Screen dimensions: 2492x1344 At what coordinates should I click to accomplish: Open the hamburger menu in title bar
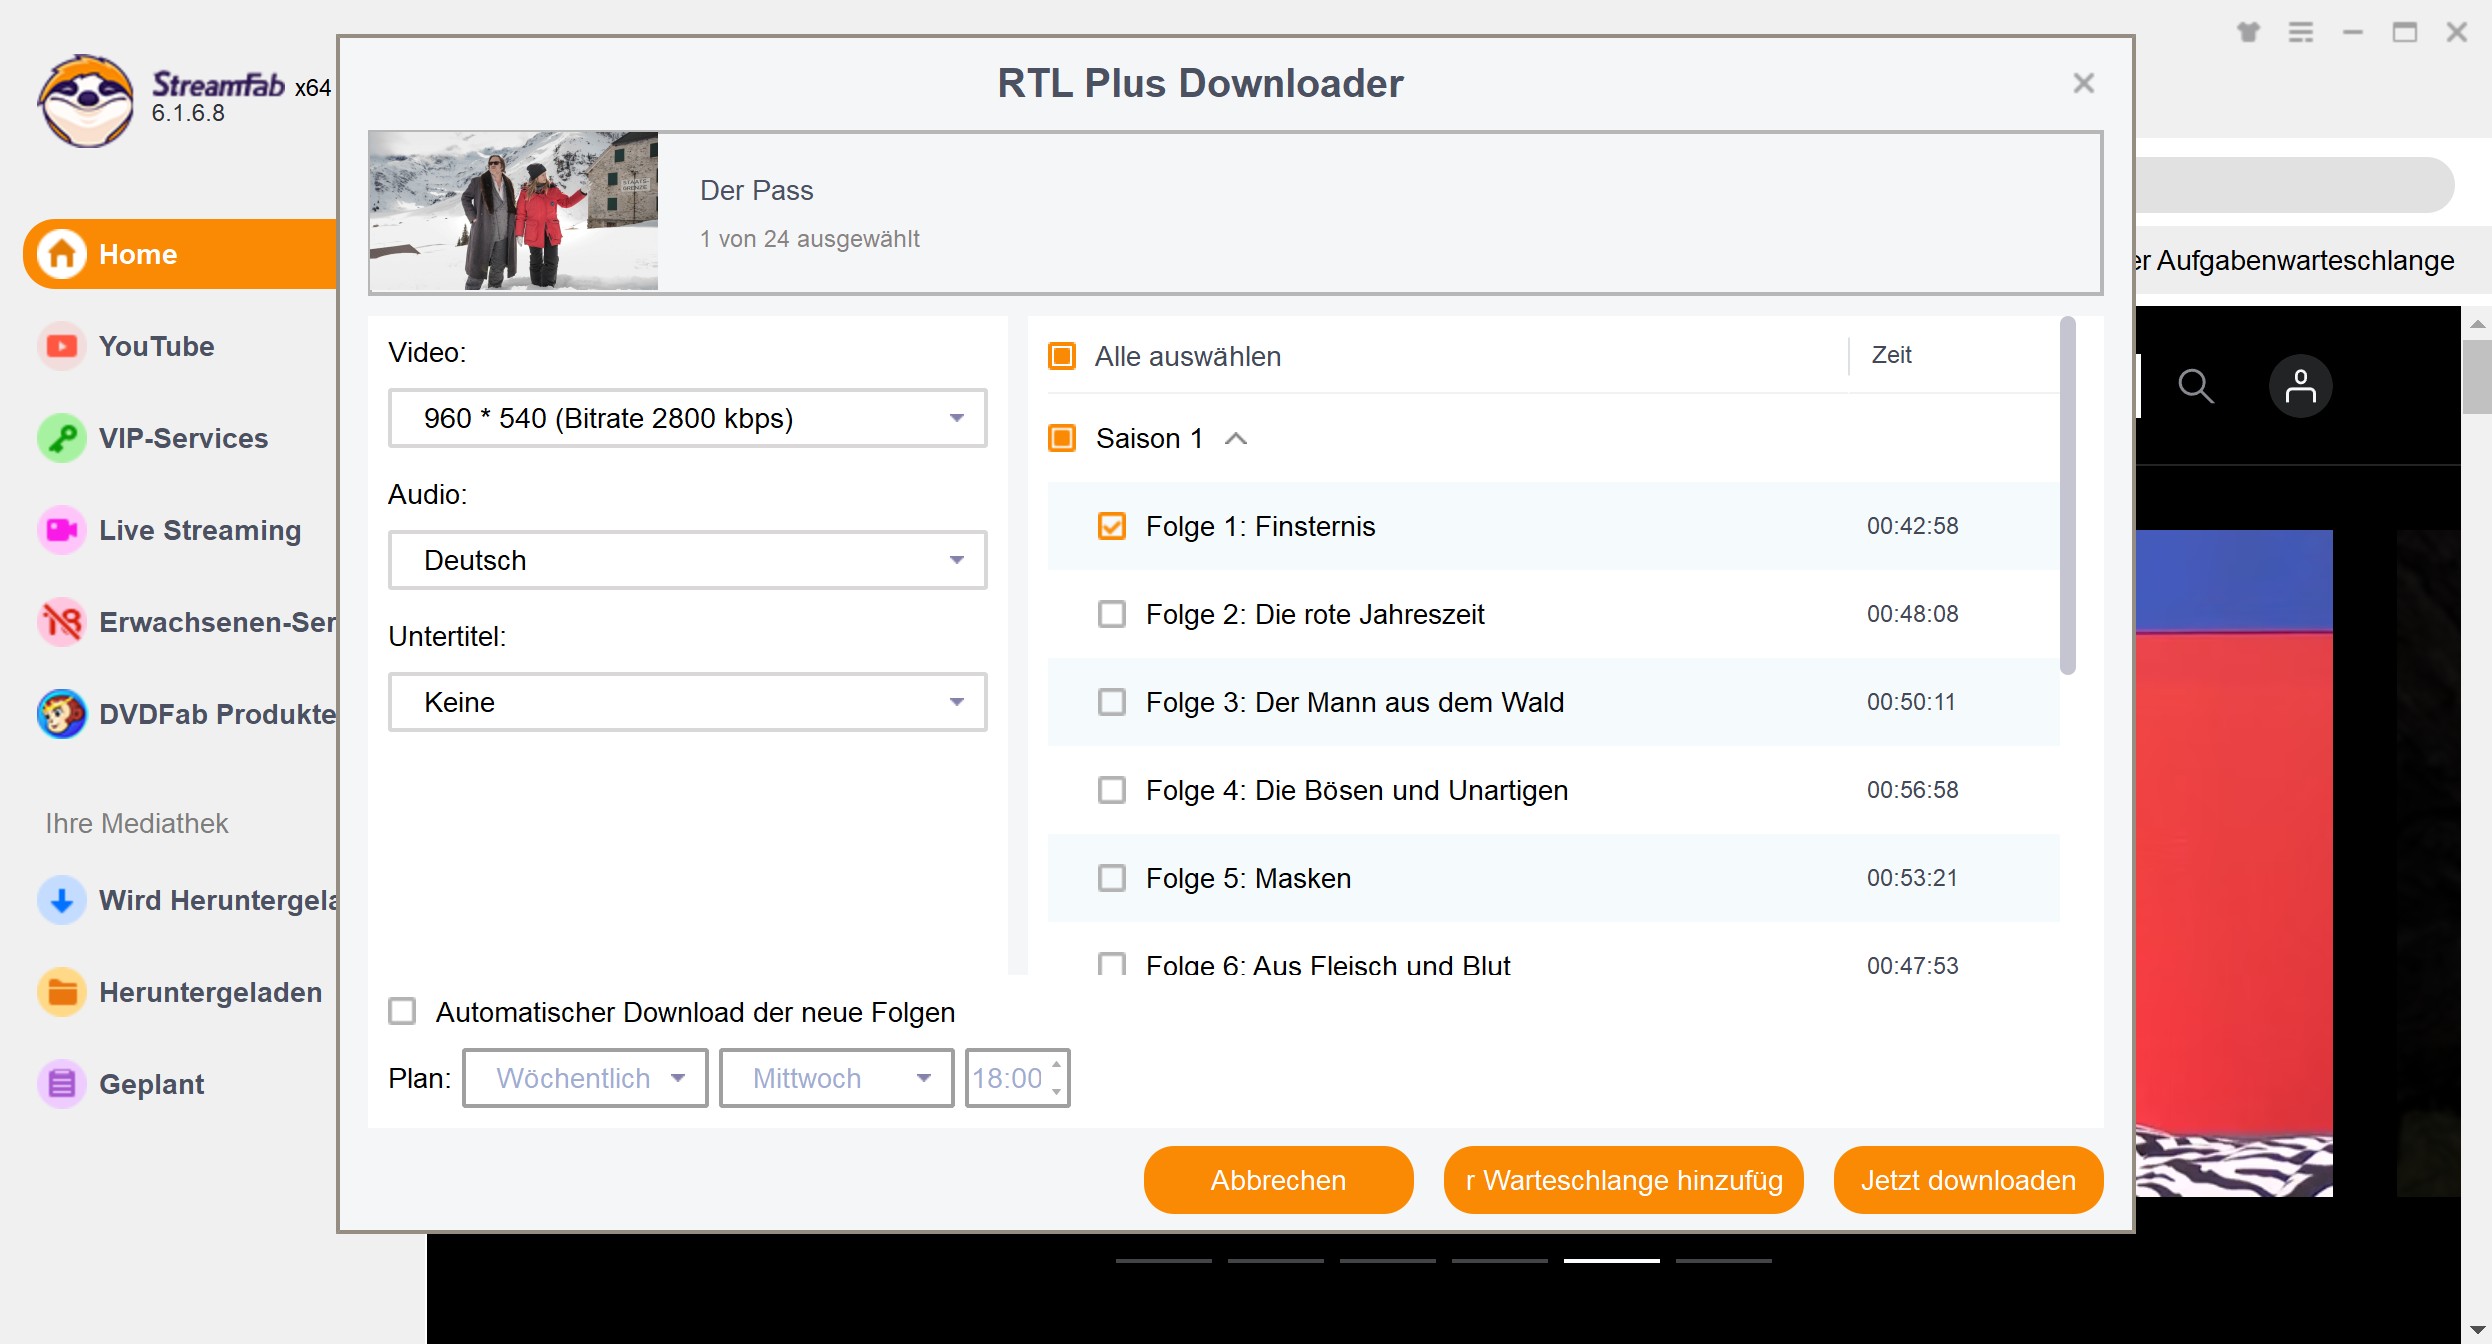coord(2301,32)
